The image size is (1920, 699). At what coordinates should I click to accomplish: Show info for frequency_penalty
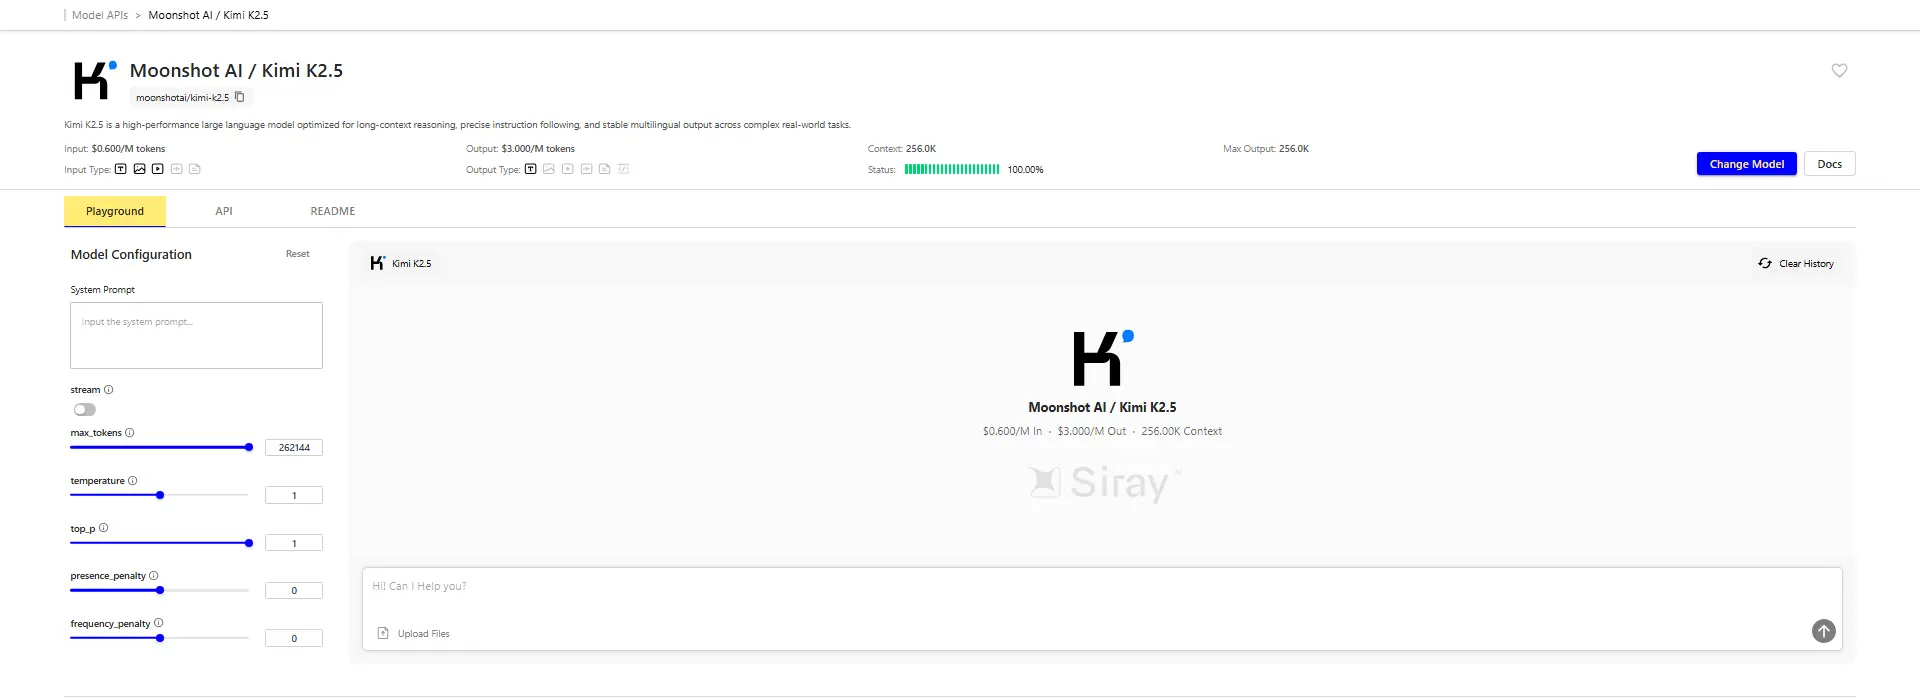coord(159,623)
